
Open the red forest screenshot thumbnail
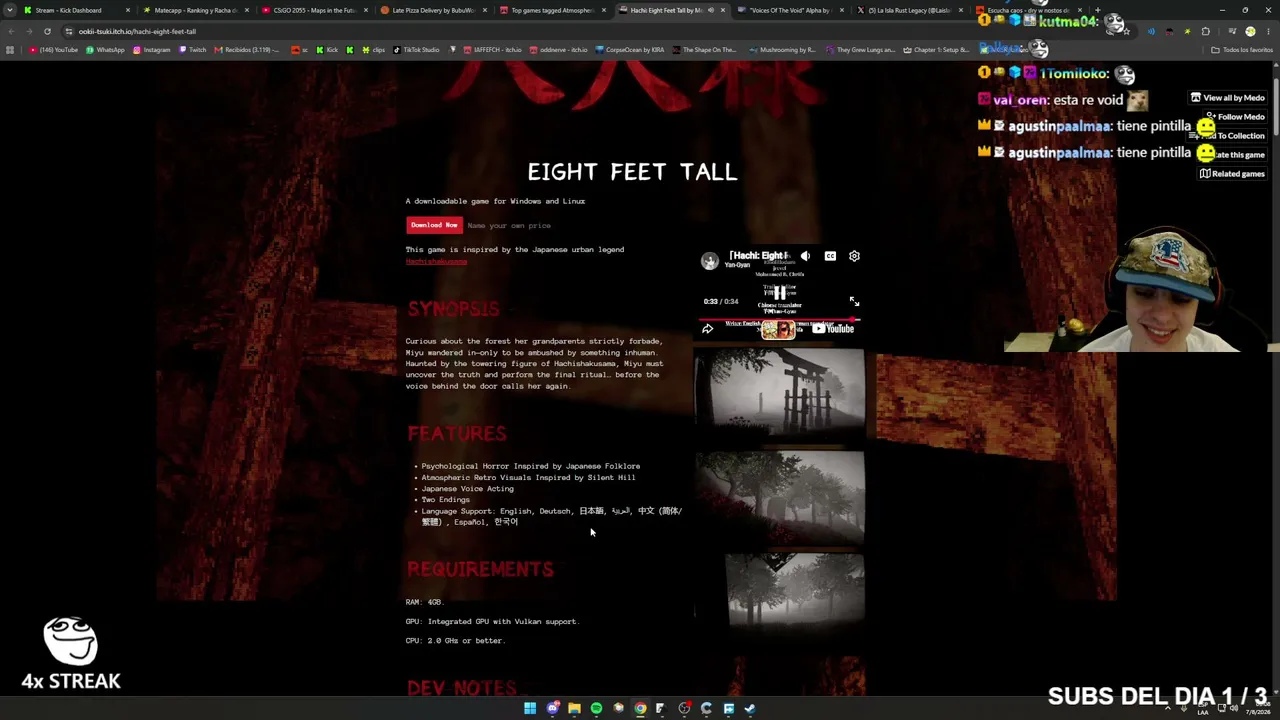pos(780,497)
